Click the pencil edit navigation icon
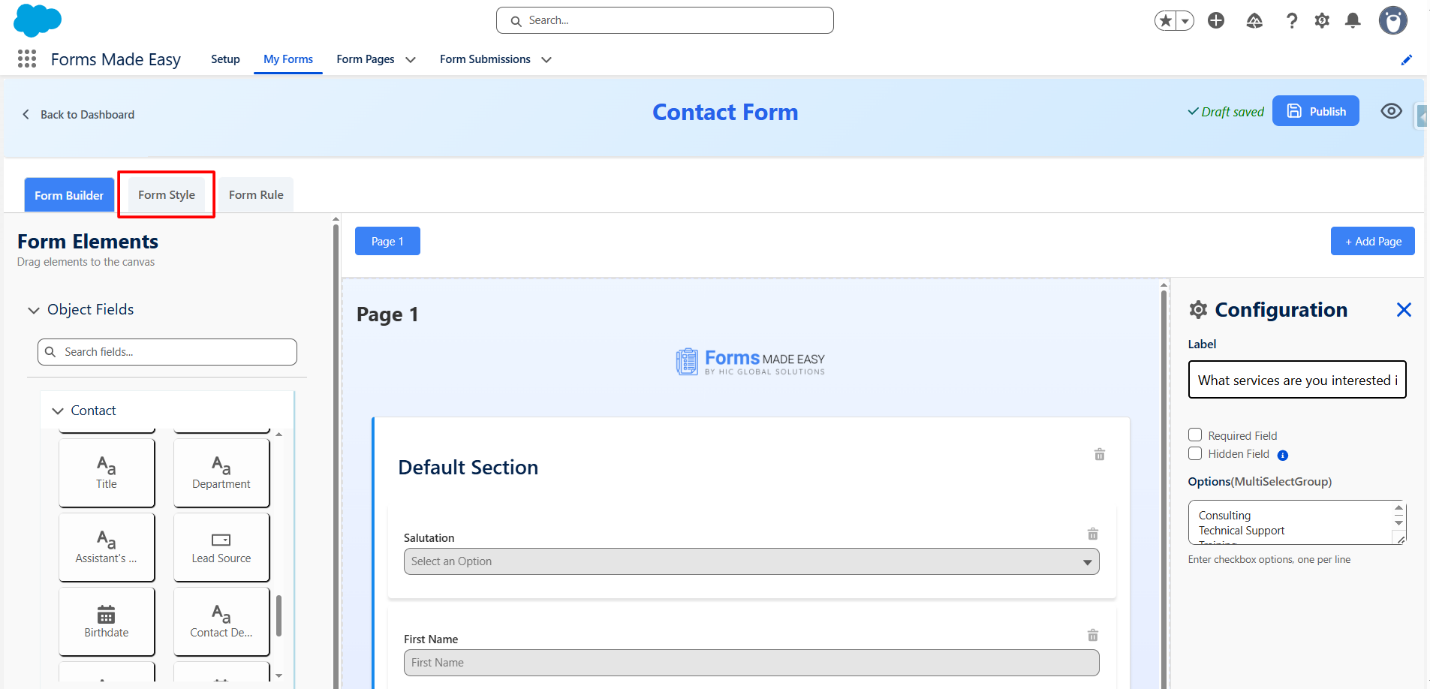This screenshot has height=689, width=1430. [x=1406, y=60]
